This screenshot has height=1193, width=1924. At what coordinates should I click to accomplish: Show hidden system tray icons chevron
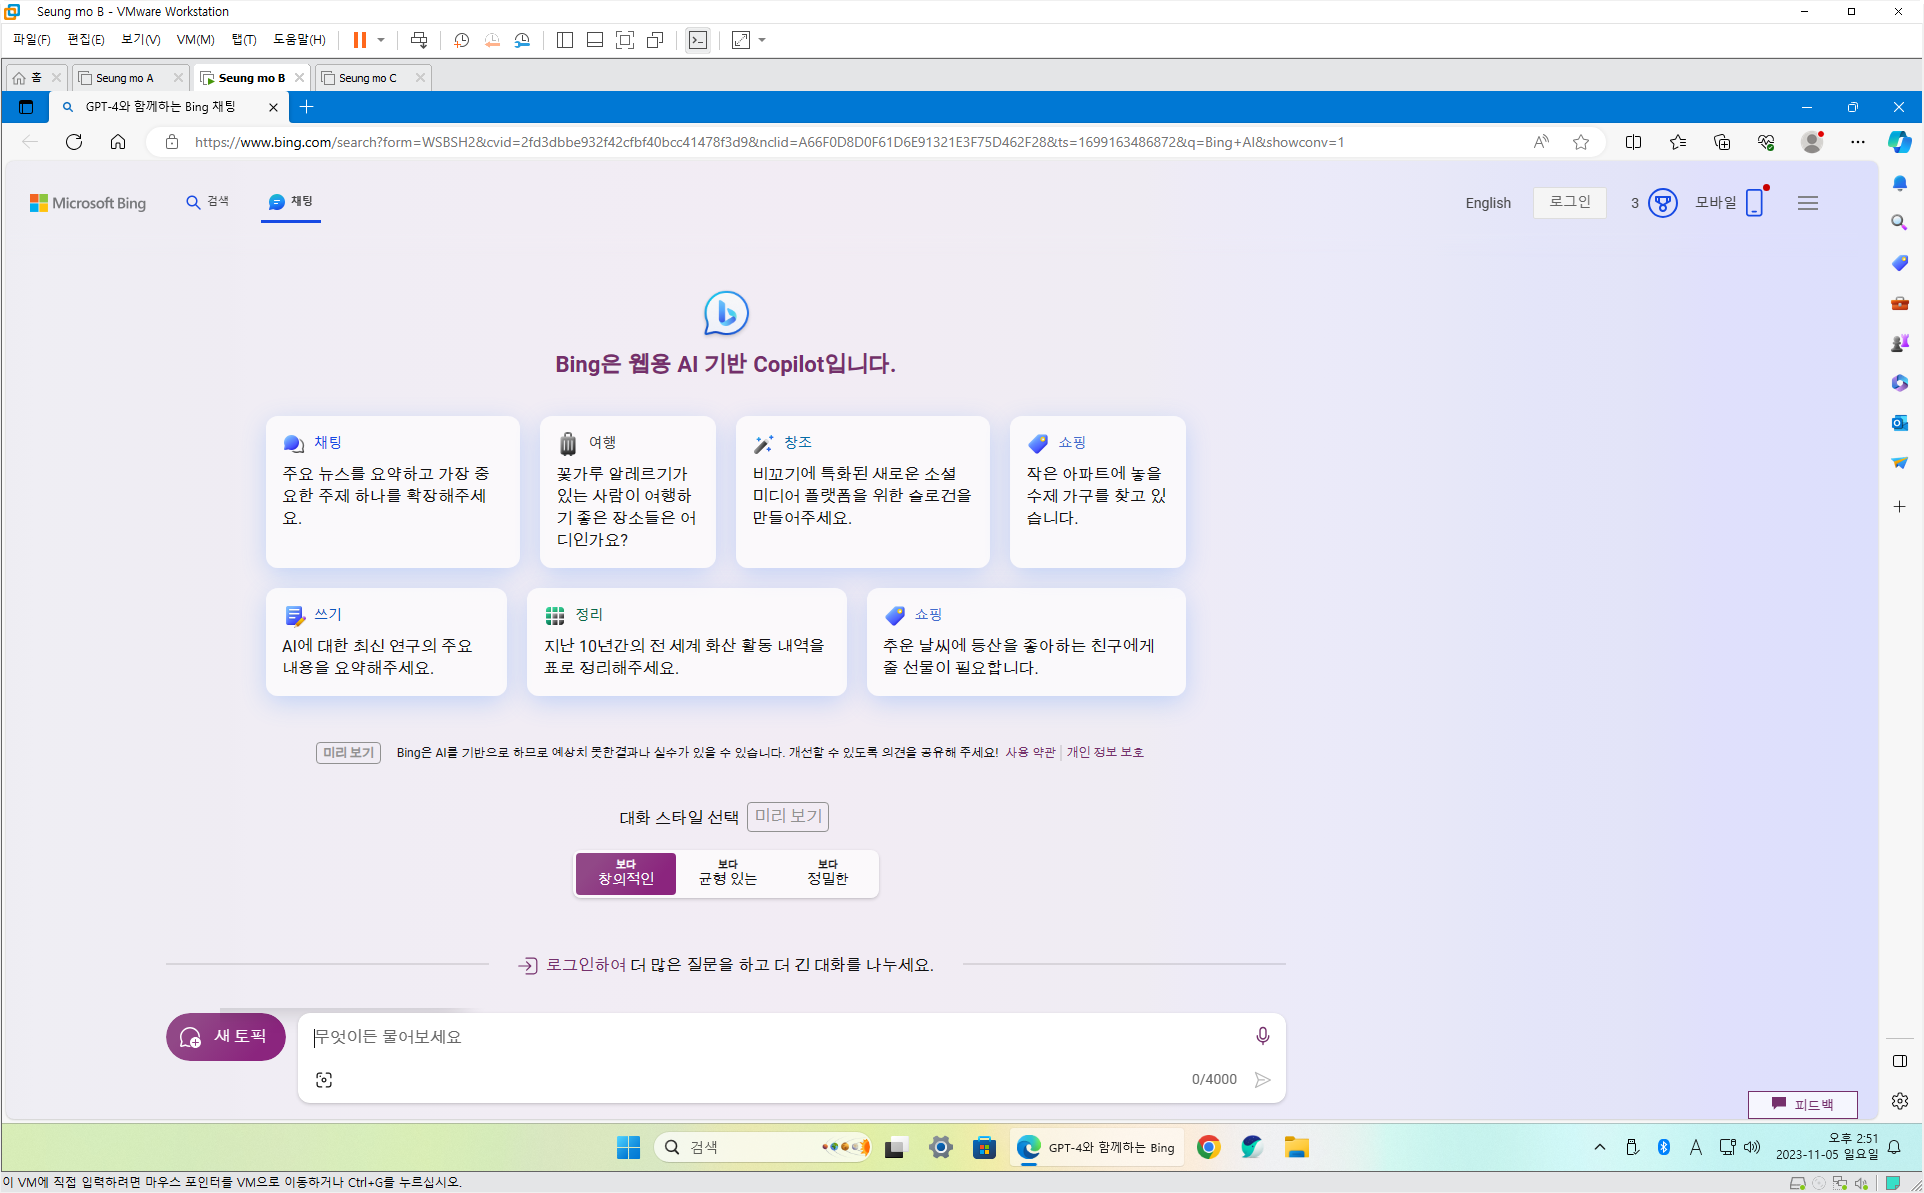click(1600, 1147)
